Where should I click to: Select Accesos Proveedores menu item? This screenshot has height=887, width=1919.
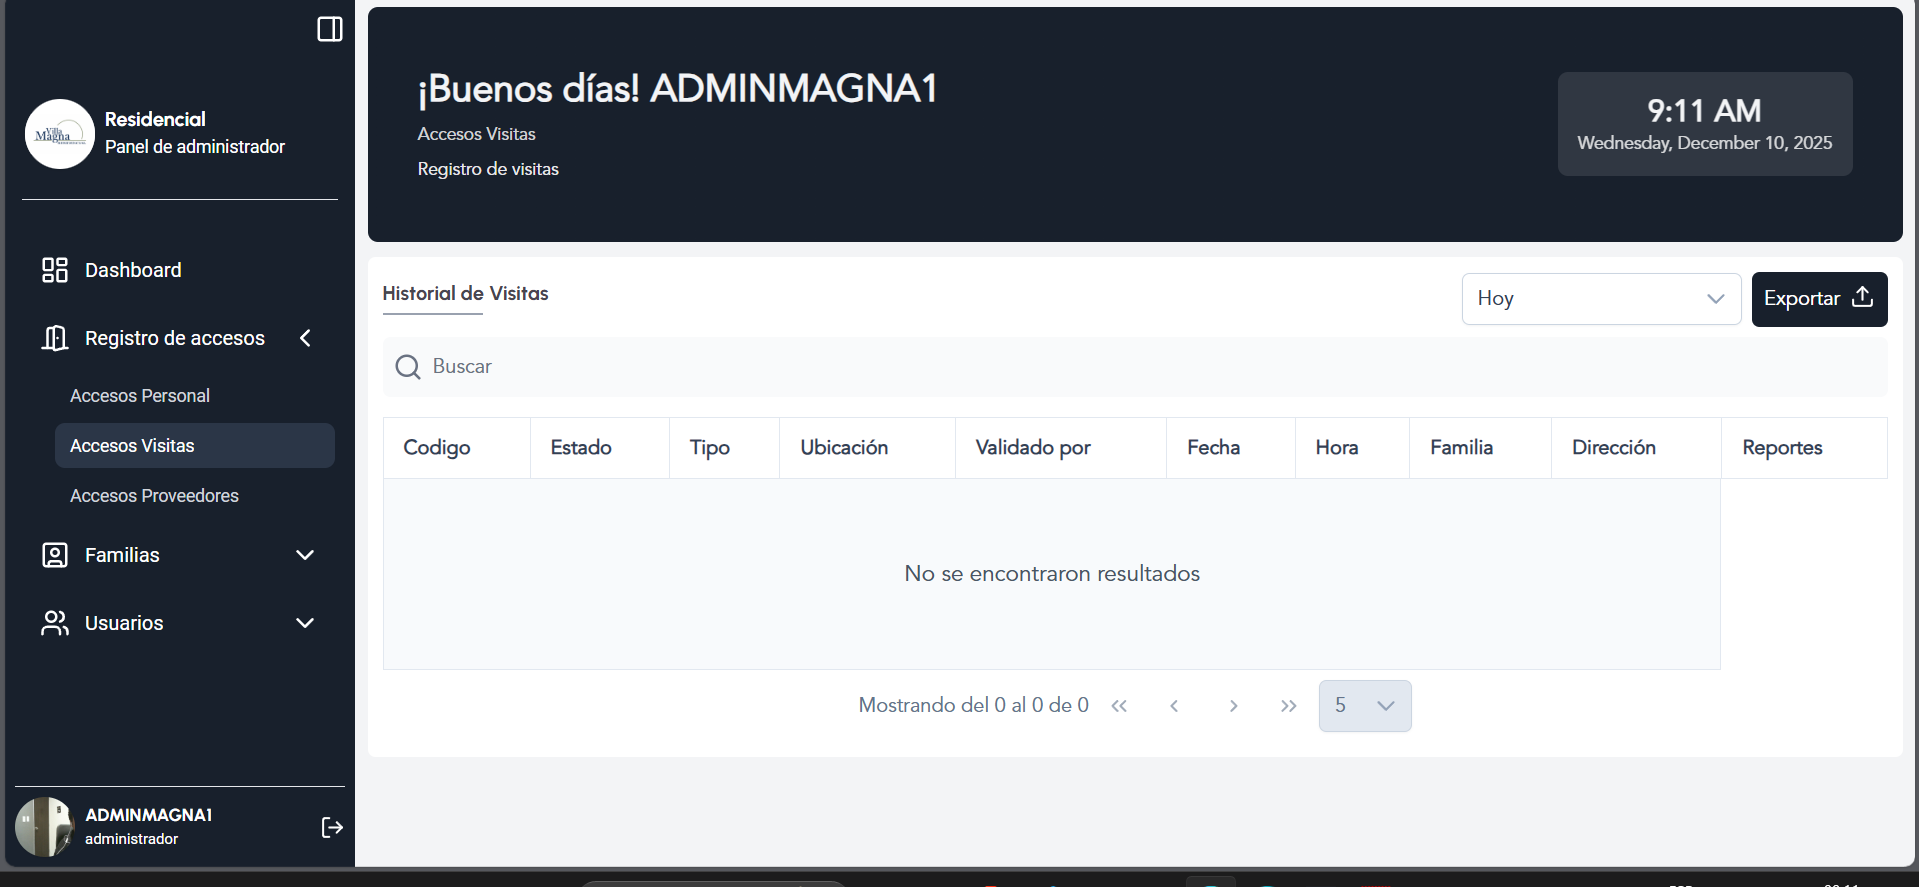[x=154, y=496]
